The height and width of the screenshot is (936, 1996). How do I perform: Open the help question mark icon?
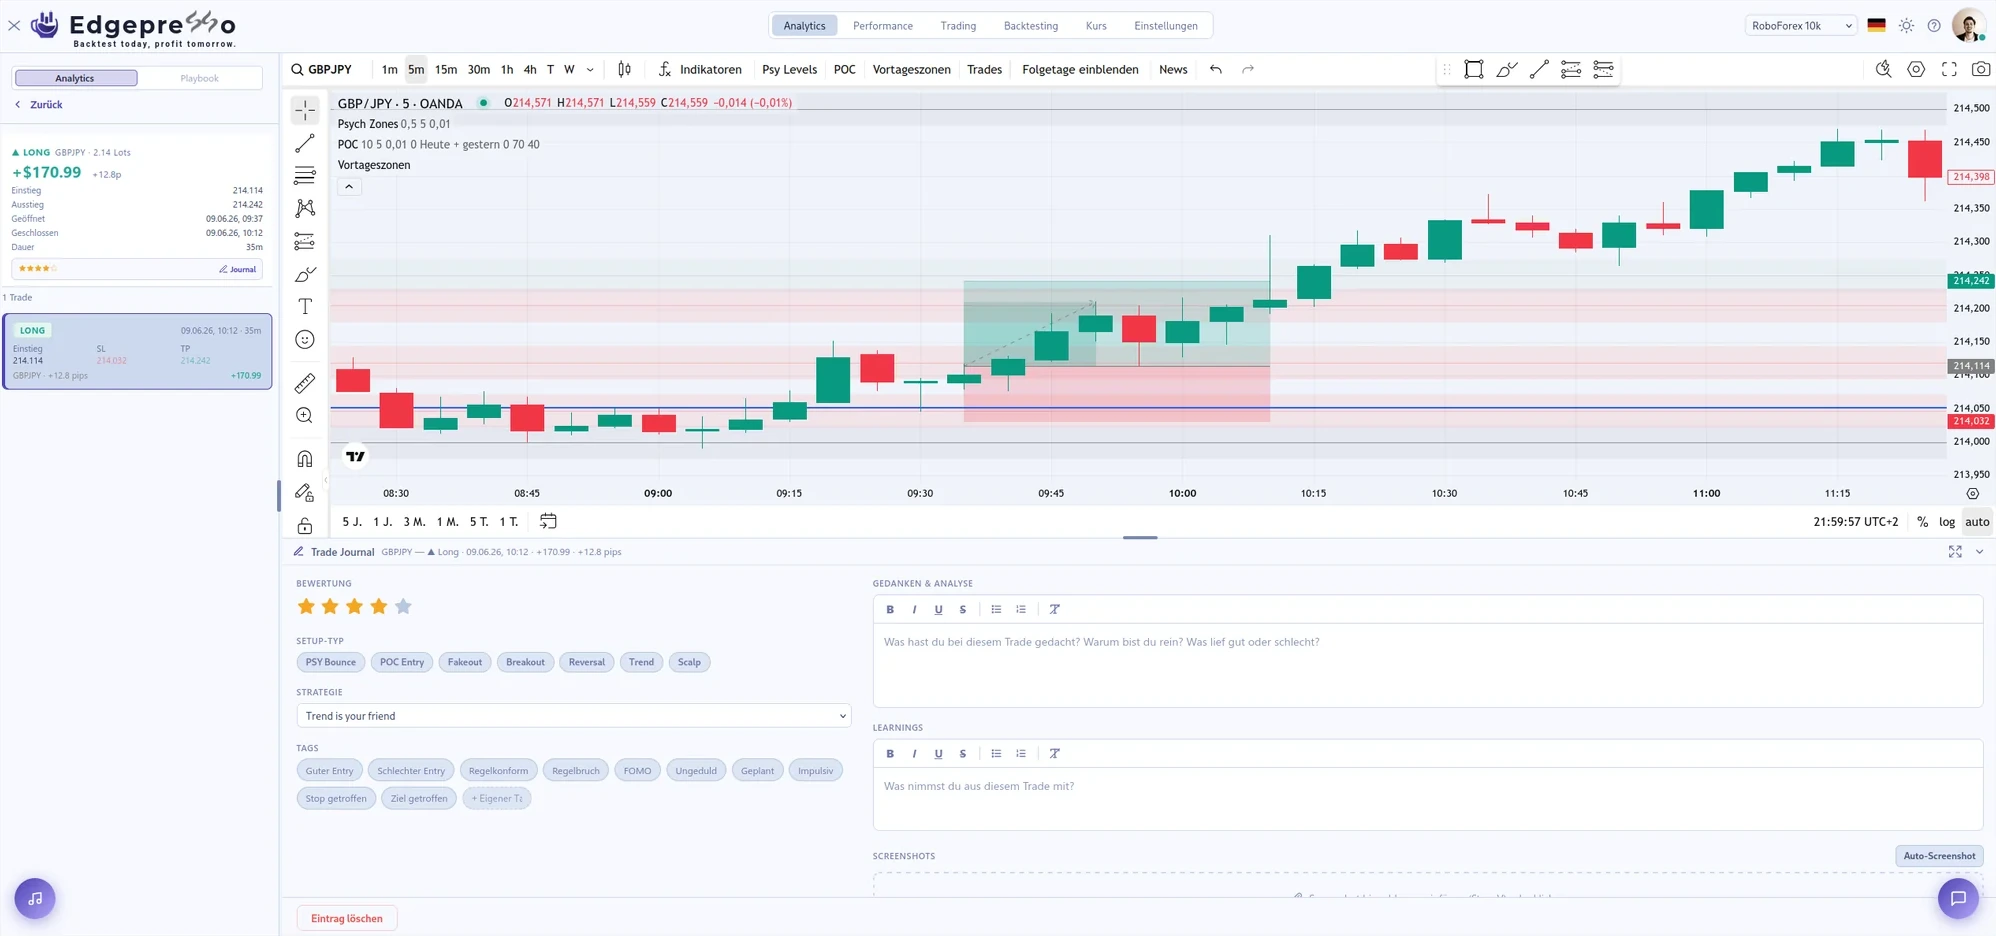[x=1934, y=26]
